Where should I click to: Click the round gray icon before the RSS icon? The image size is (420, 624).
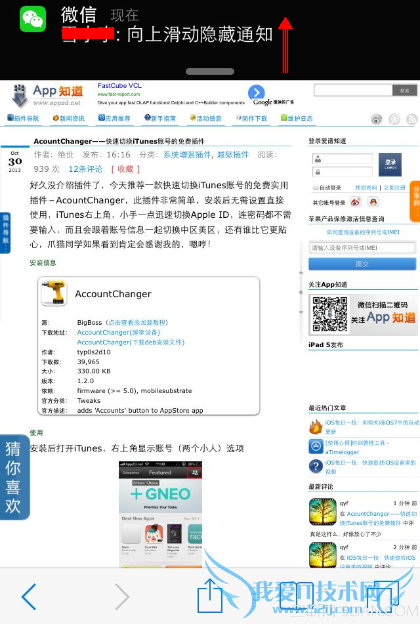(x=394, y=119)
